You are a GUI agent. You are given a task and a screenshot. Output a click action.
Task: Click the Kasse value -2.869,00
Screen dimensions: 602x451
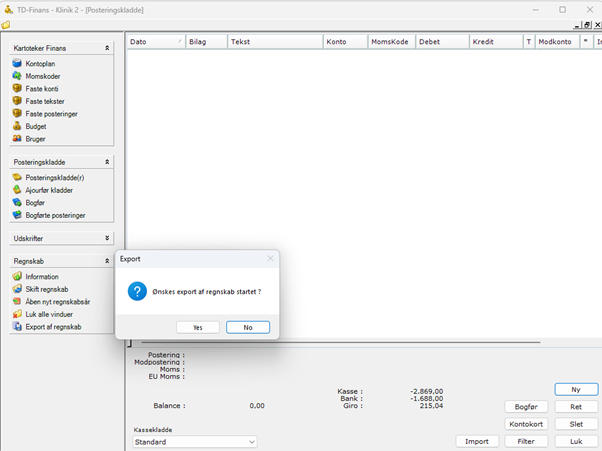(x=427, y=391)
